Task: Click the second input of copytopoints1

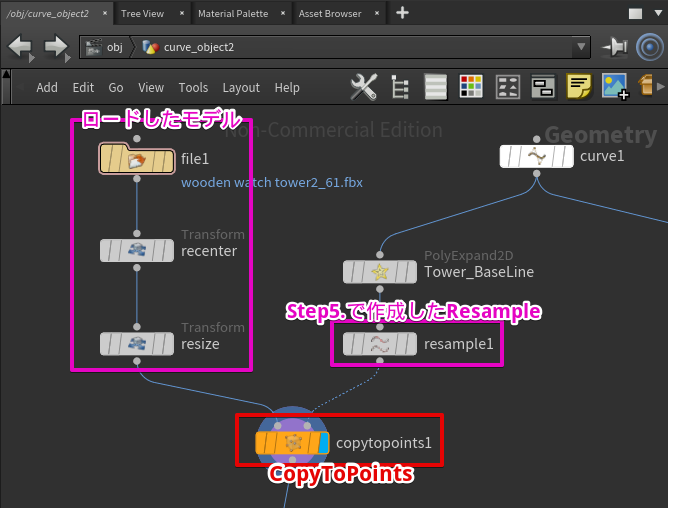Action: tap(307, 426)
